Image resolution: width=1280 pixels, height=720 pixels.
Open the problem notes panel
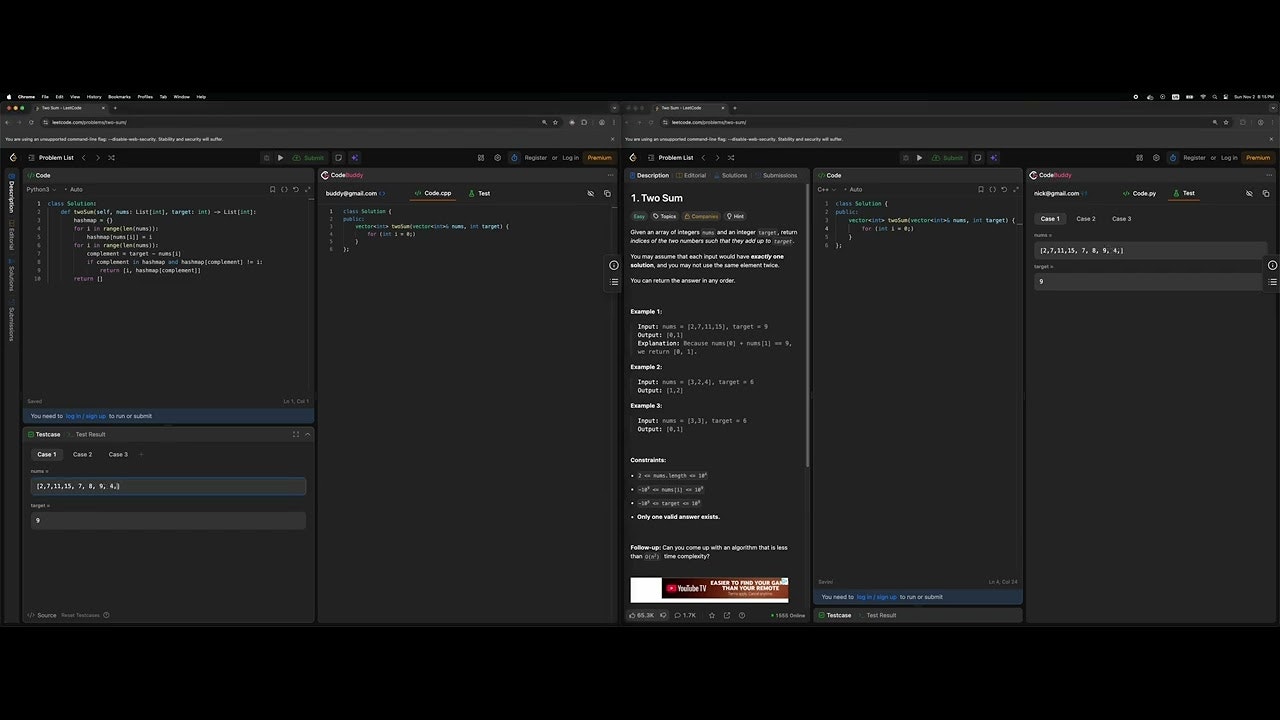point(338,158)
